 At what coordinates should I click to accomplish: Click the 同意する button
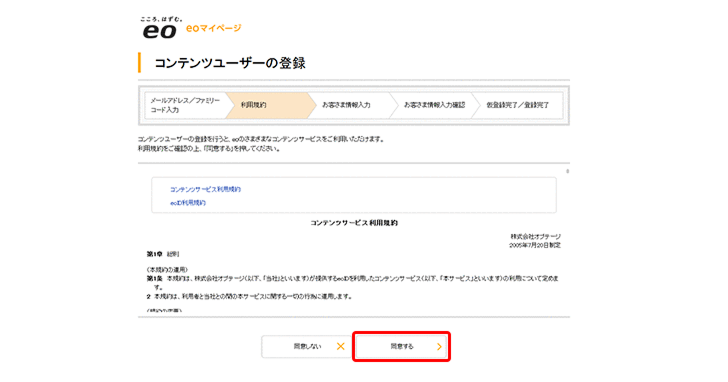point(401,346)
